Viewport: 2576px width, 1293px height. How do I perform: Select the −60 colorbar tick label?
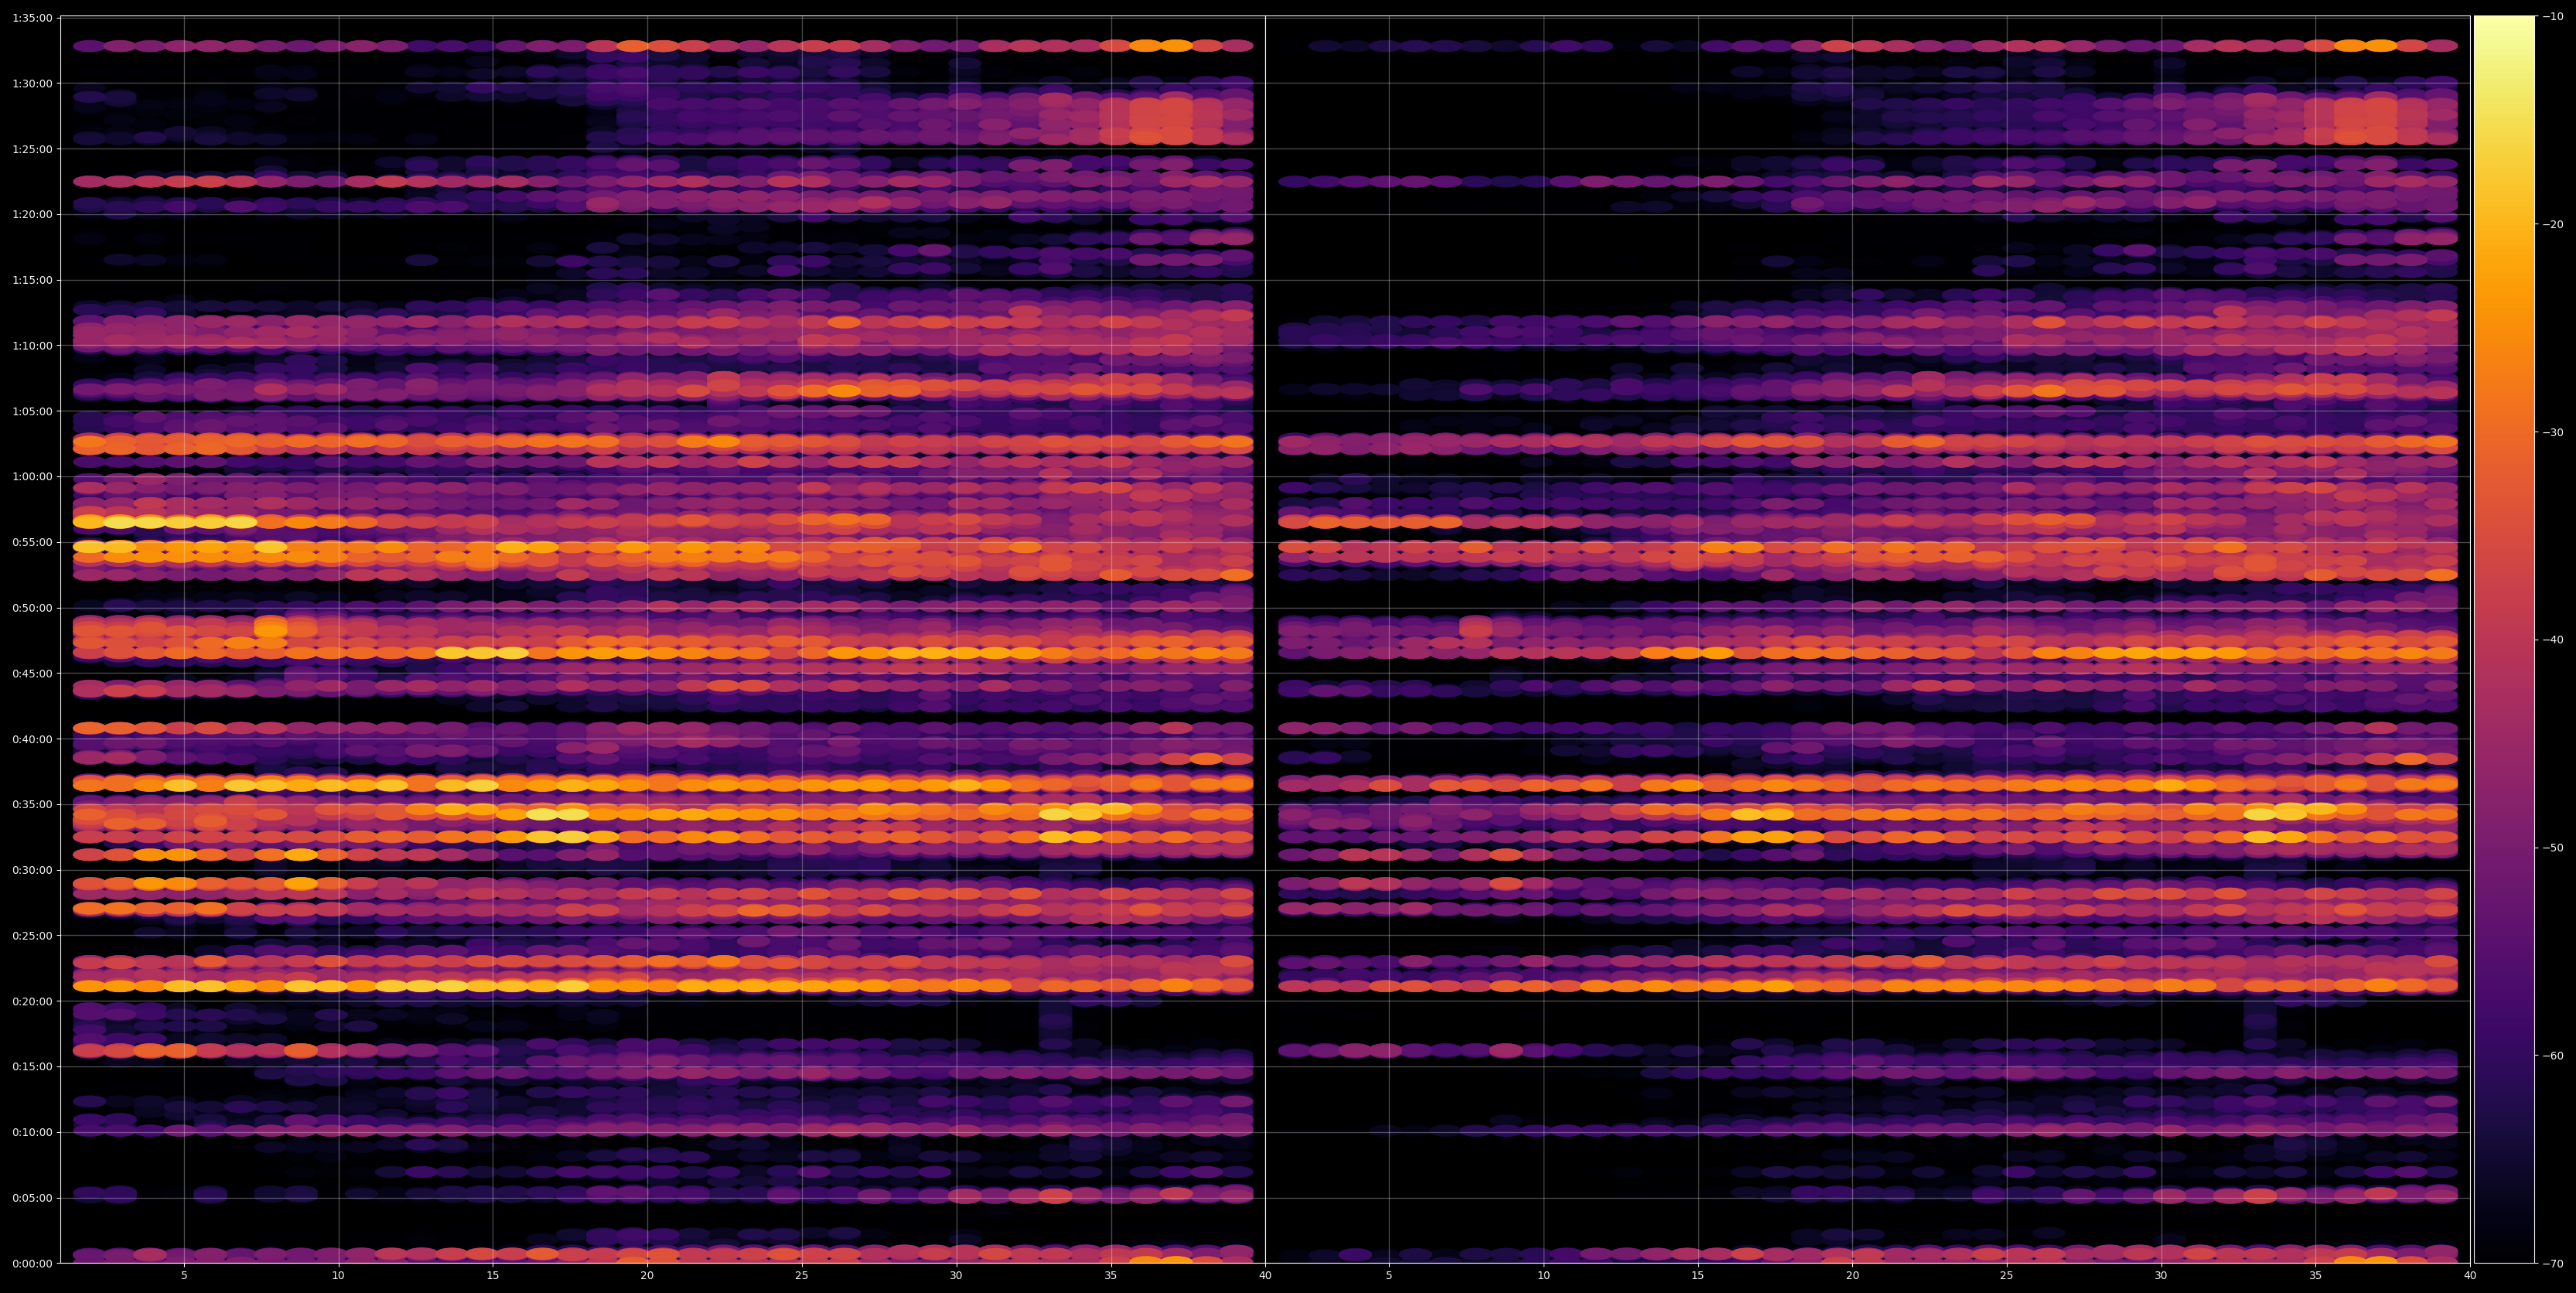(x=2553, y=1056)
